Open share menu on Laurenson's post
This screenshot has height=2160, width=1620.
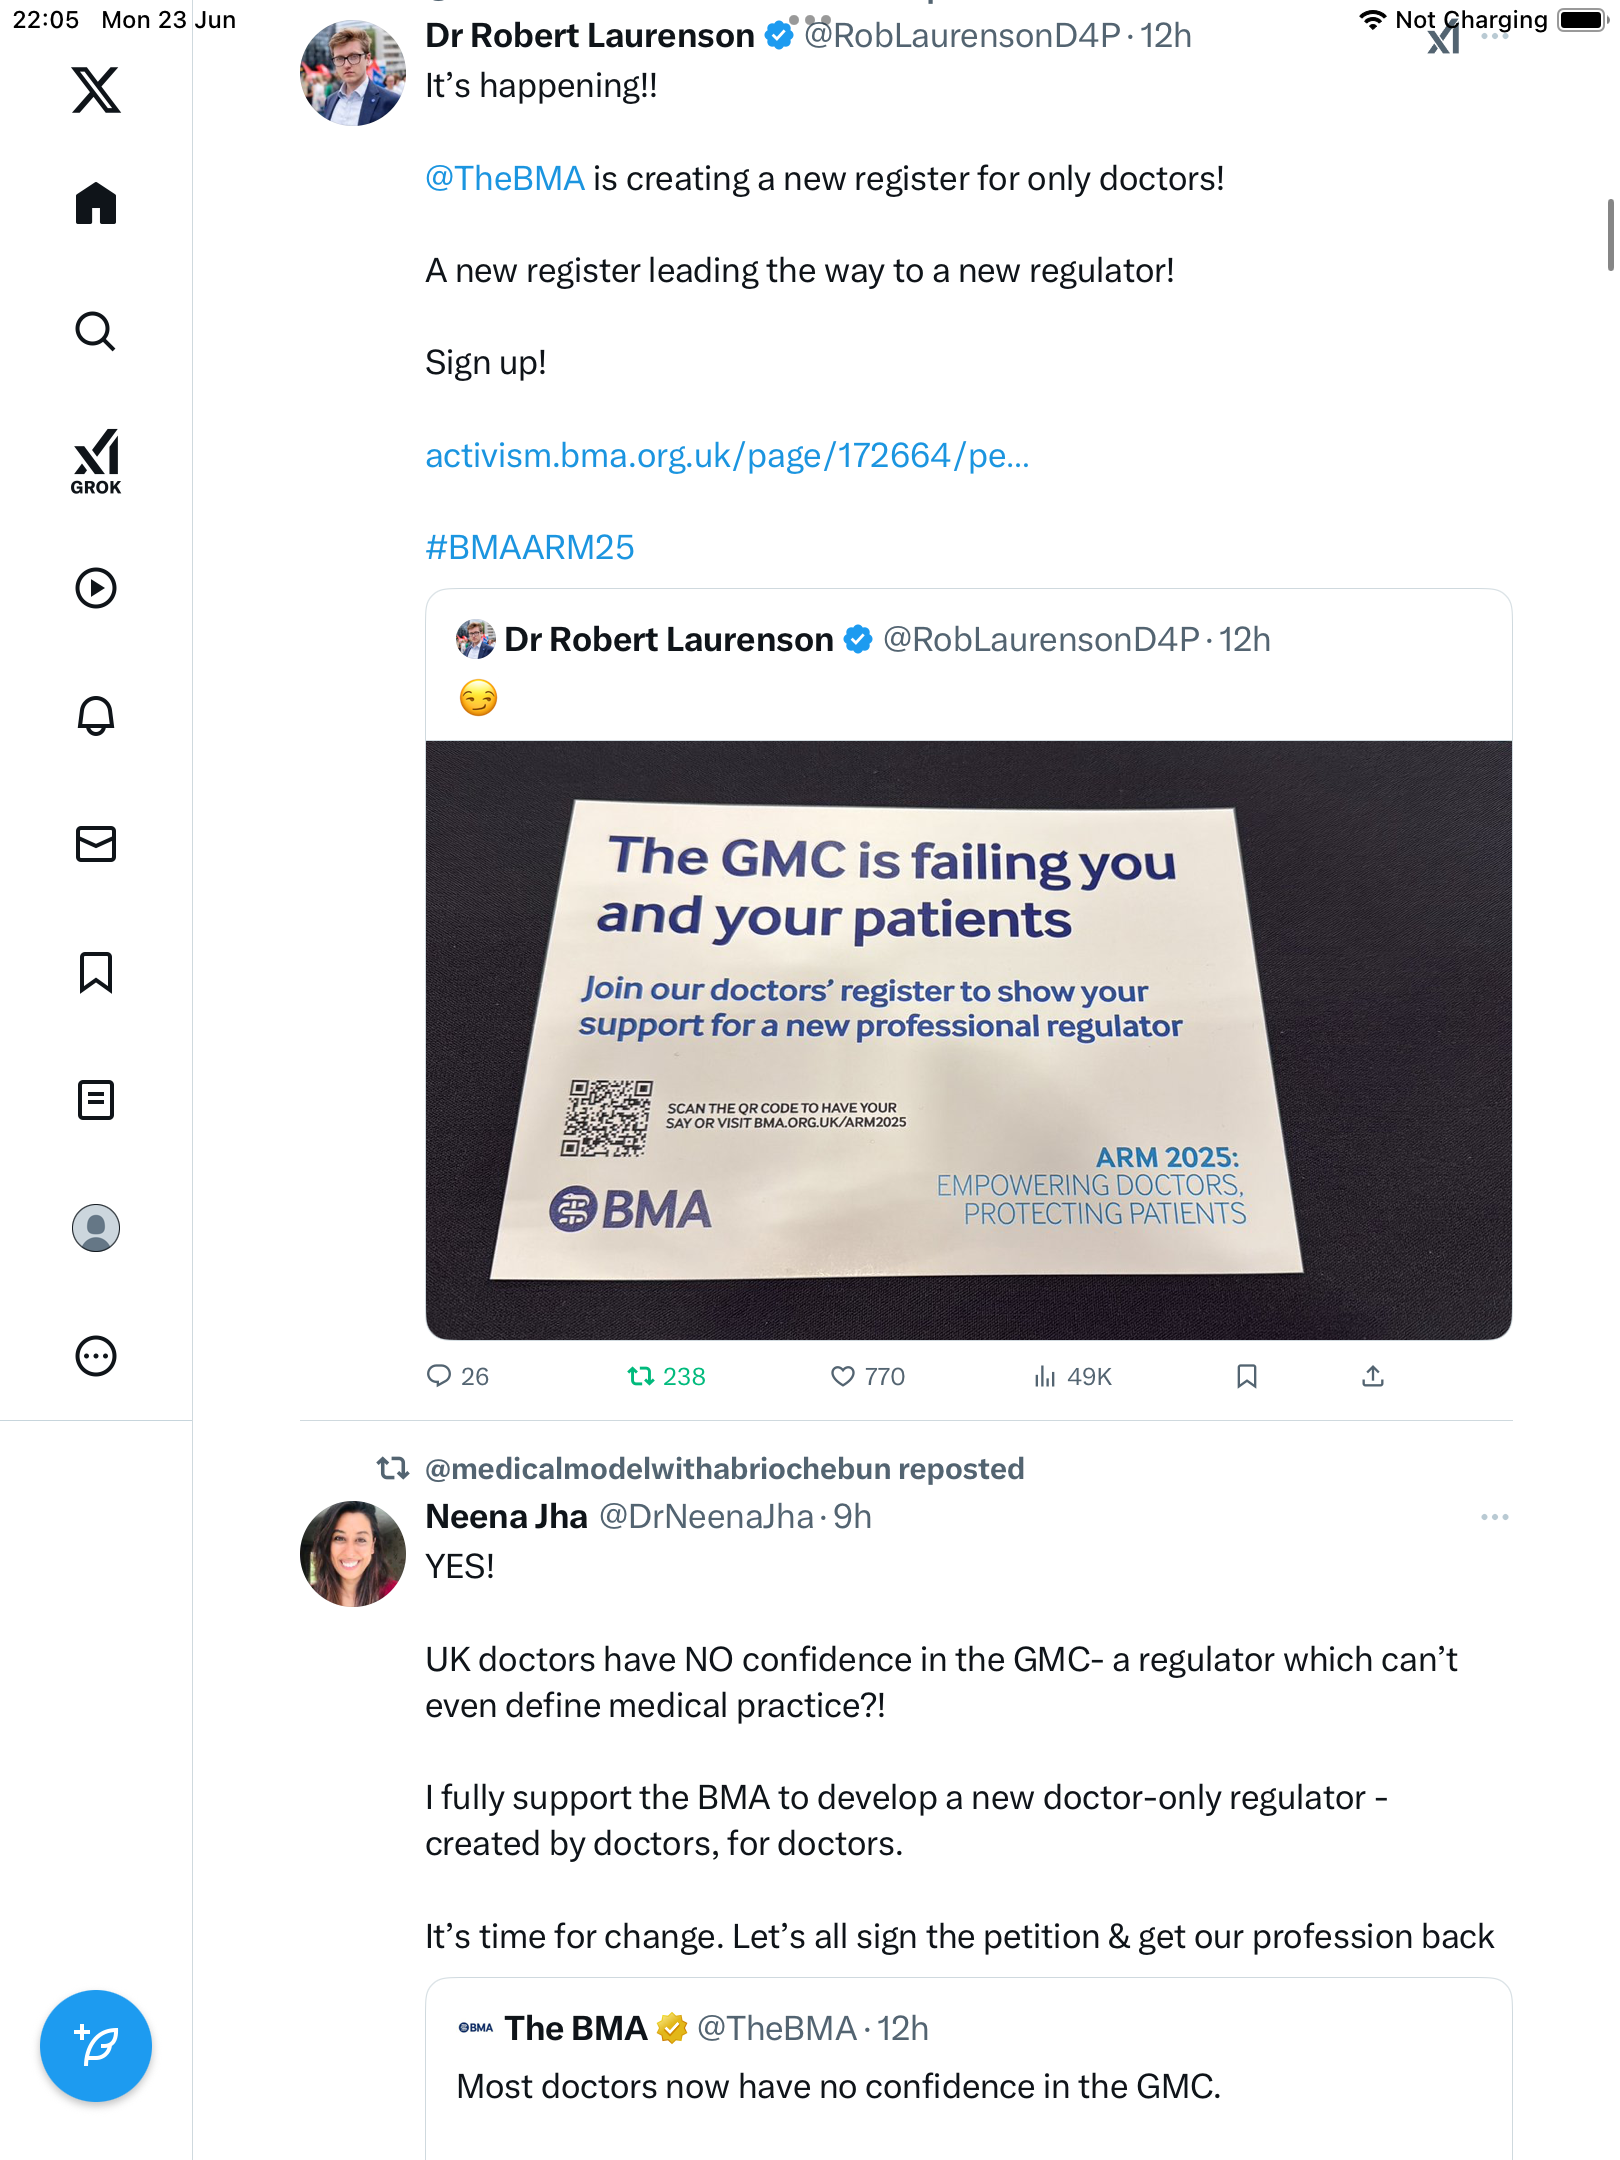1373,1377
